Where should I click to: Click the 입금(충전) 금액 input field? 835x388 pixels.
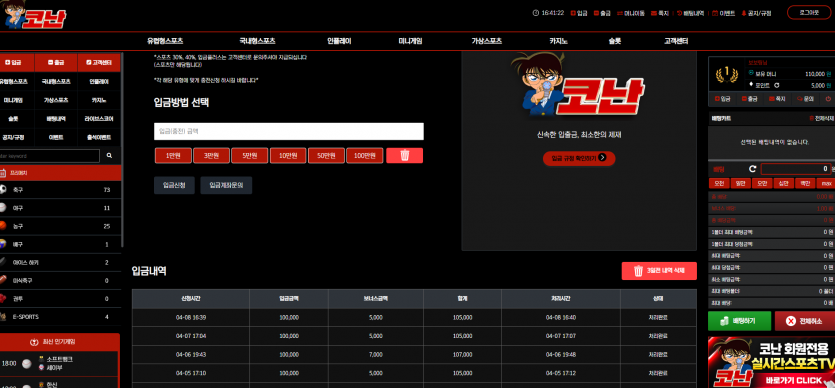(x=289, y=131)
